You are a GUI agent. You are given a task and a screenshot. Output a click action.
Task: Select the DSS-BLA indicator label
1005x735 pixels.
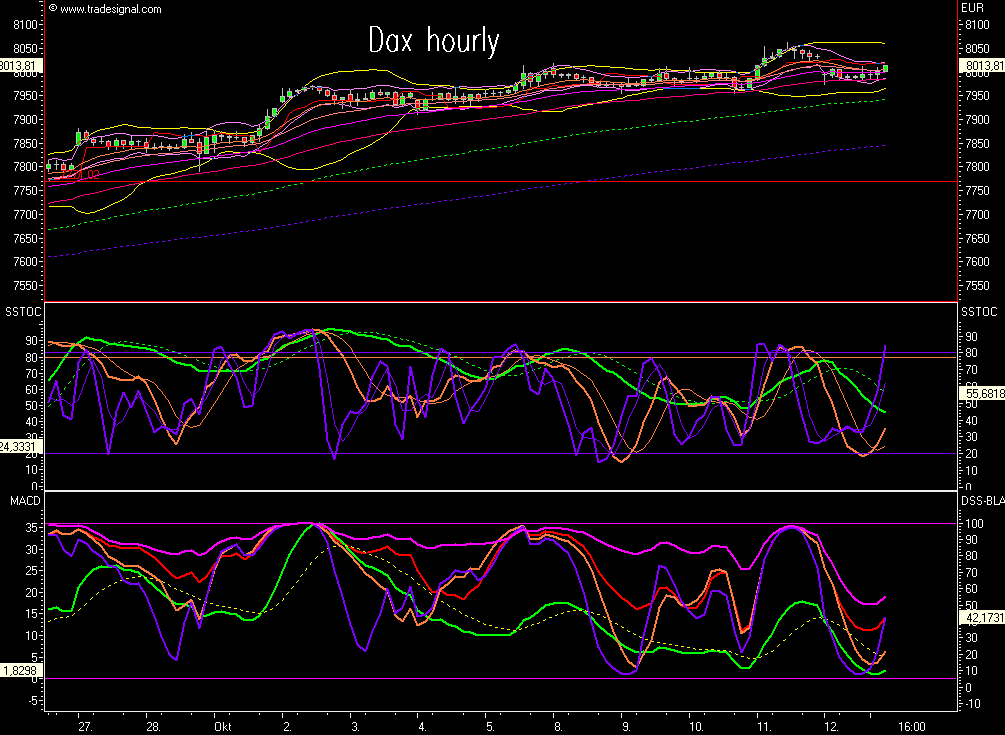pos(981,501)
